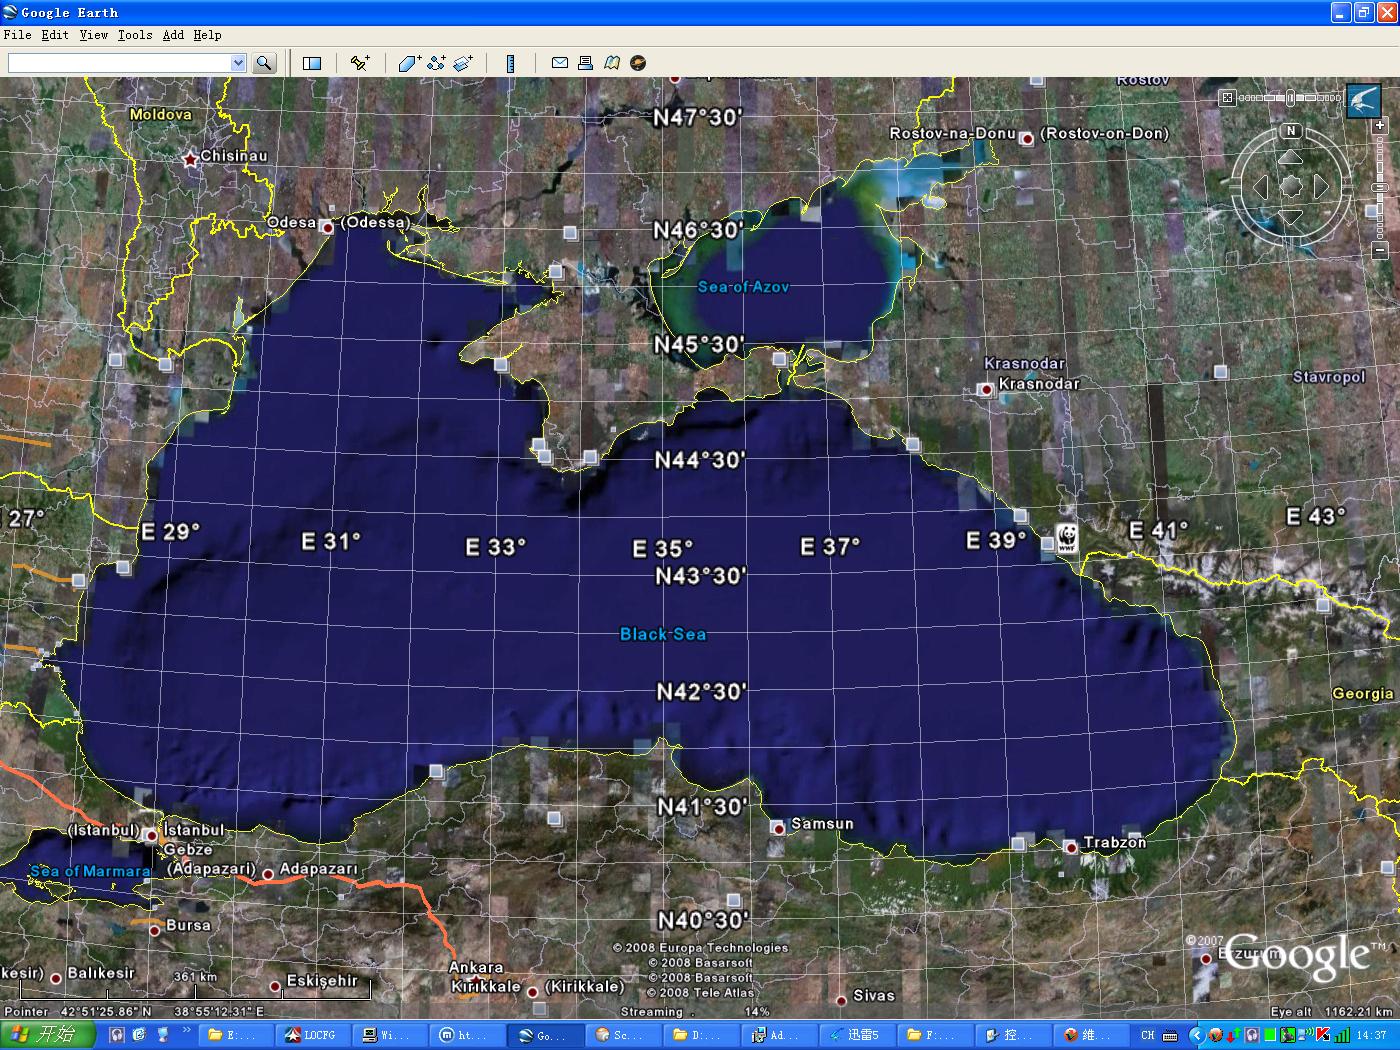Switch to LOCFG taskbar window
This screenshot has height=1050, width=1400.
click(315, 1035)
